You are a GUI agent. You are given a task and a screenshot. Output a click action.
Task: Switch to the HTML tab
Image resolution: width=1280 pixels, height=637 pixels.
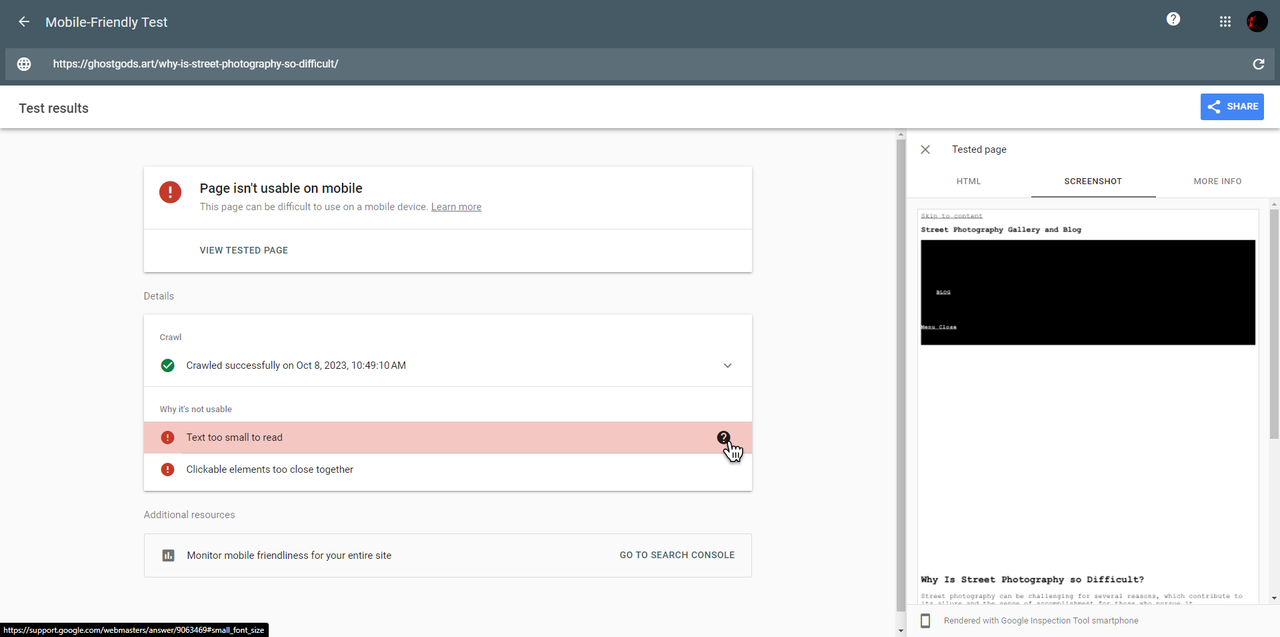[x=969, y=181]
